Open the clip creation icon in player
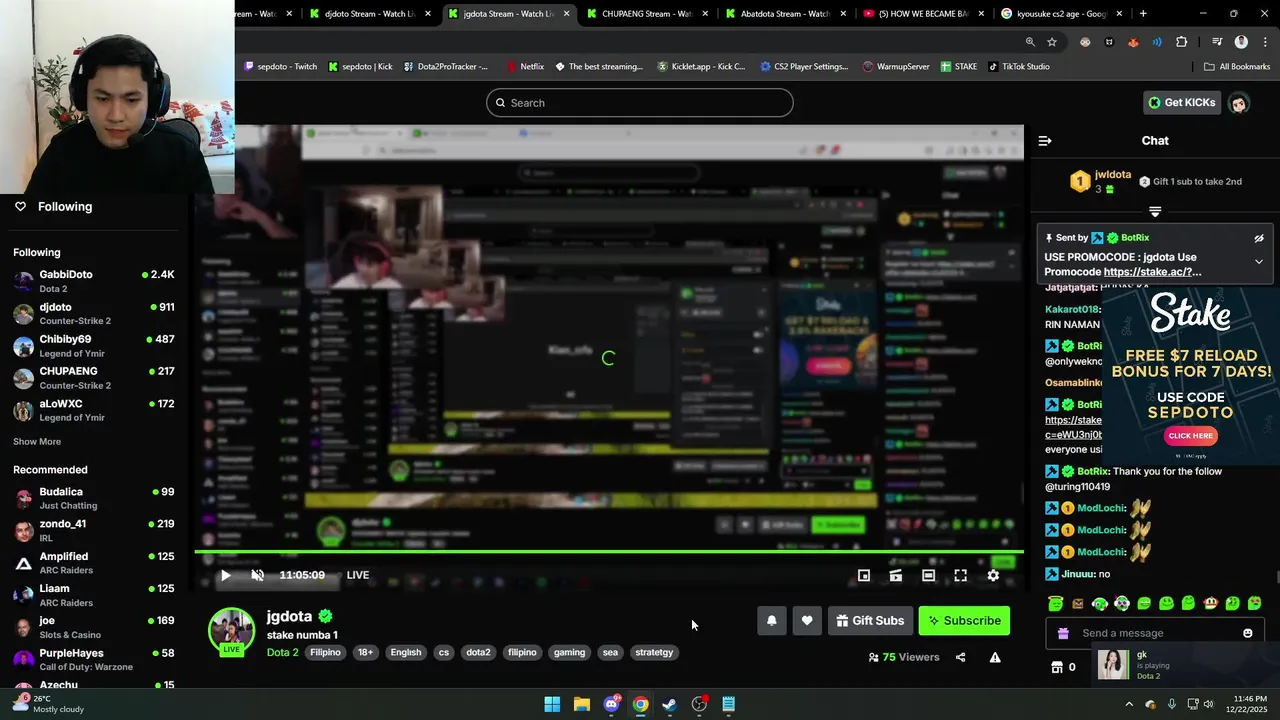Viewport: 1280px width, 720px height. tap(896, 575)
